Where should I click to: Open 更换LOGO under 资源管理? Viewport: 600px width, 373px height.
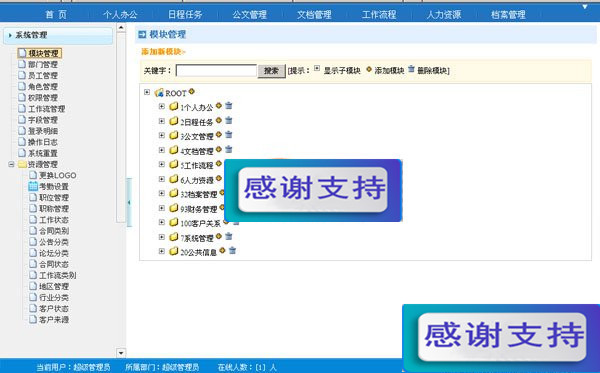click(x=58, y=175)
